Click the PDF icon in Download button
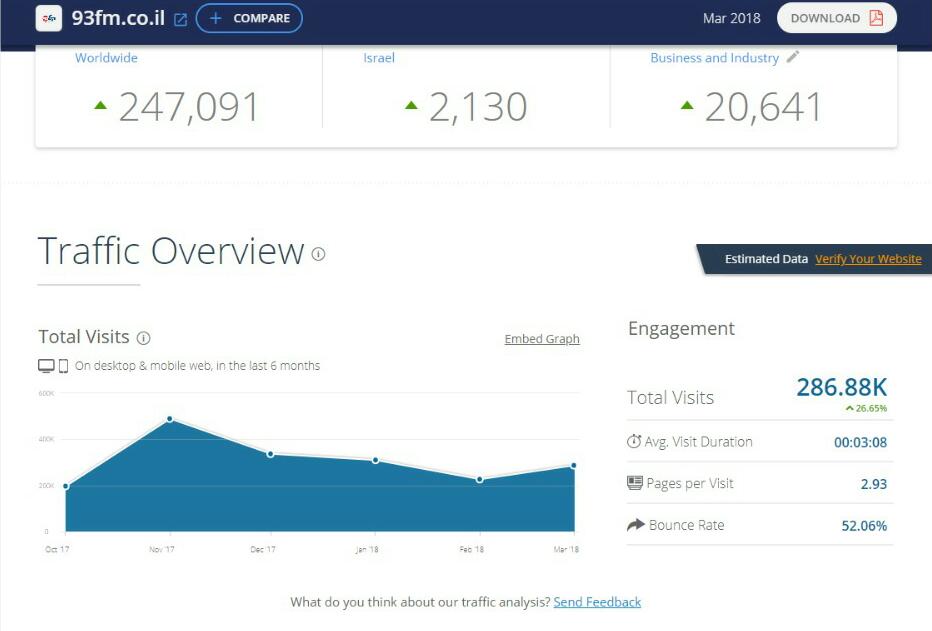Image resolution: width=932 pixels, height=631 pixels. [876, 18]
